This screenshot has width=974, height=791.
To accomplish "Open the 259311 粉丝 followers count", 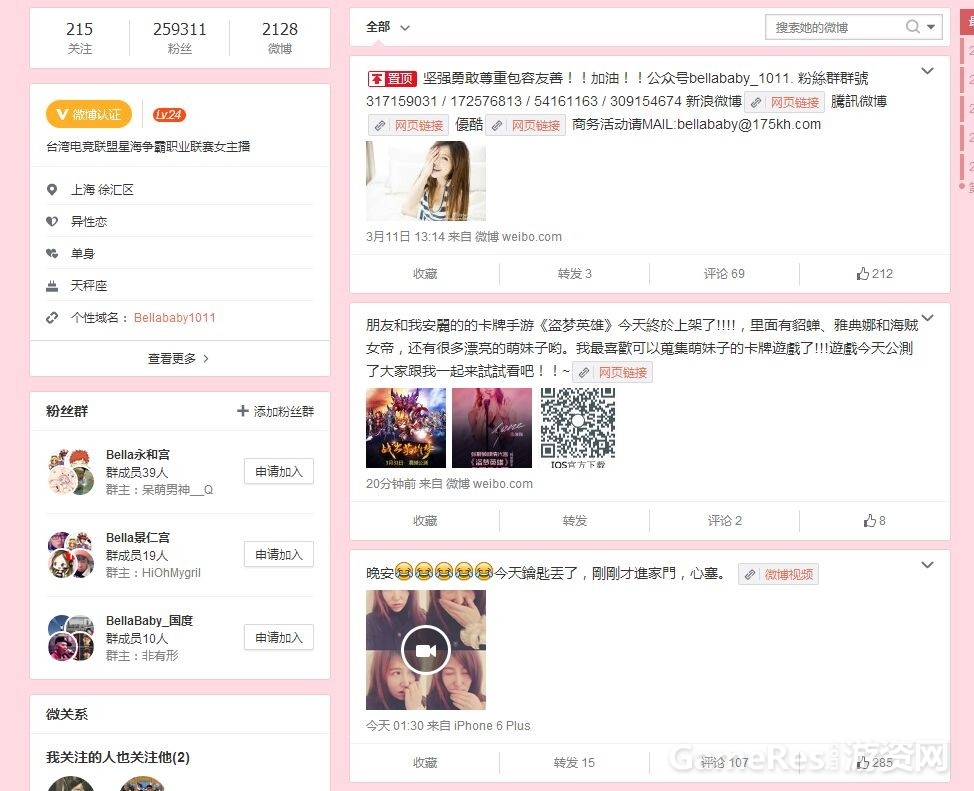I will (x=180, y=37).
